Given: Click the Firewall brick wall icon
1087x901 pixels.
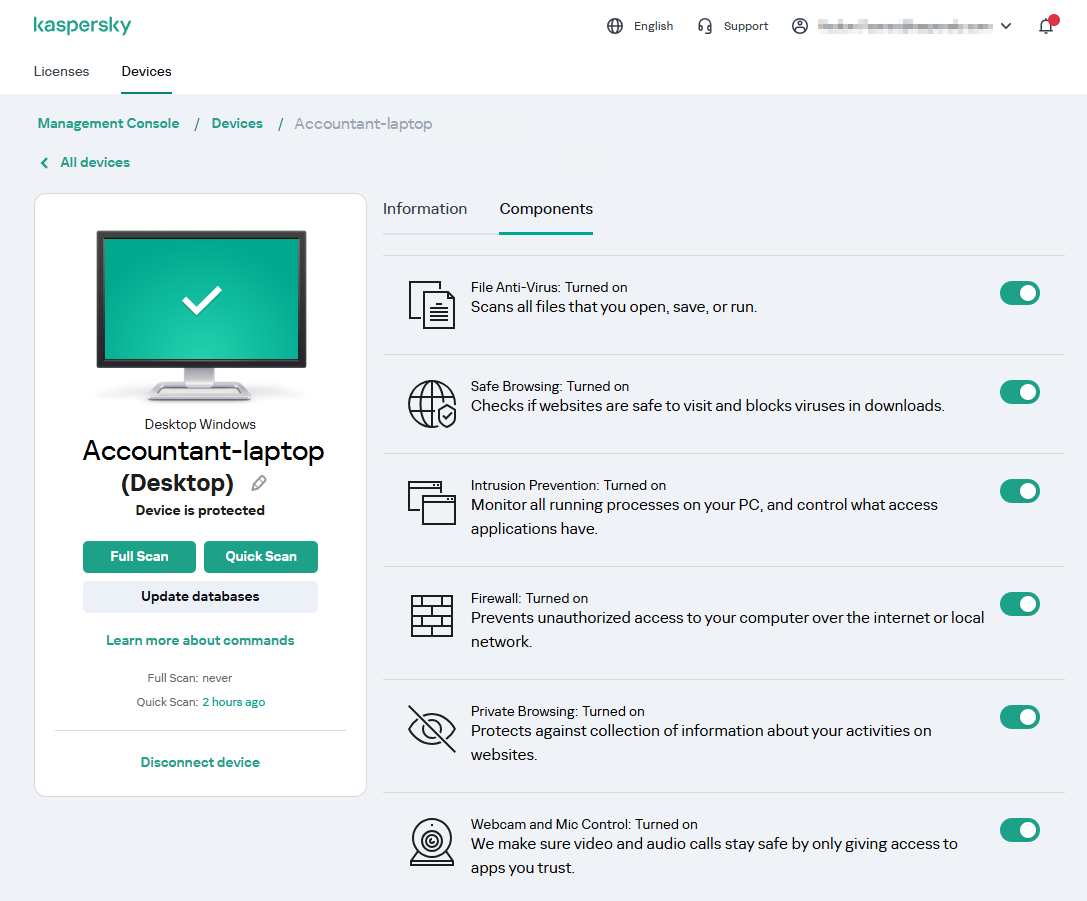Looking at the screenshot, I should click(x=431, y=615).
